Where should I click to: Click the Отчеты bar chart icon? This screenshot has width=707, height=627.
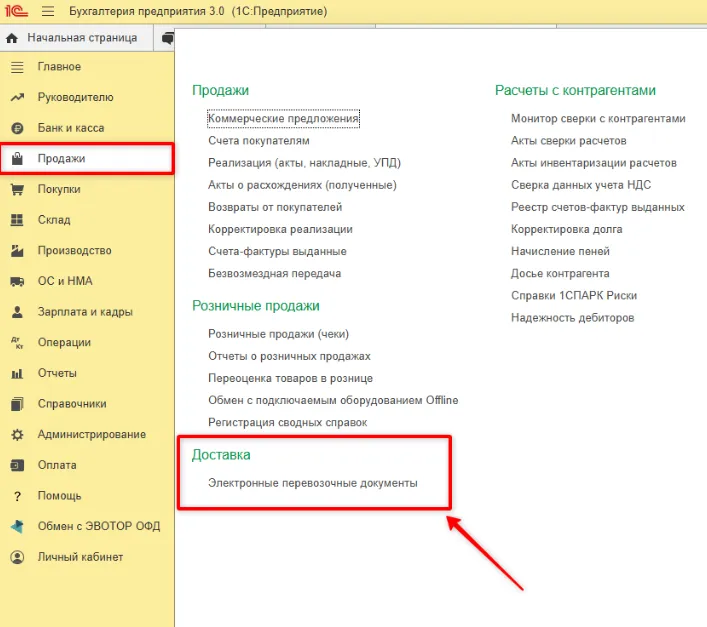[x=17, y=374]
